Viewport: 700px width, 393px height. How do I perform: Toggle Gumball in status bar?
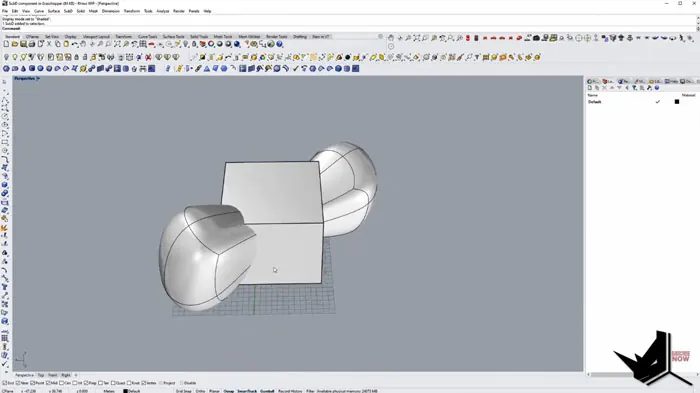[x=267, y=391]
